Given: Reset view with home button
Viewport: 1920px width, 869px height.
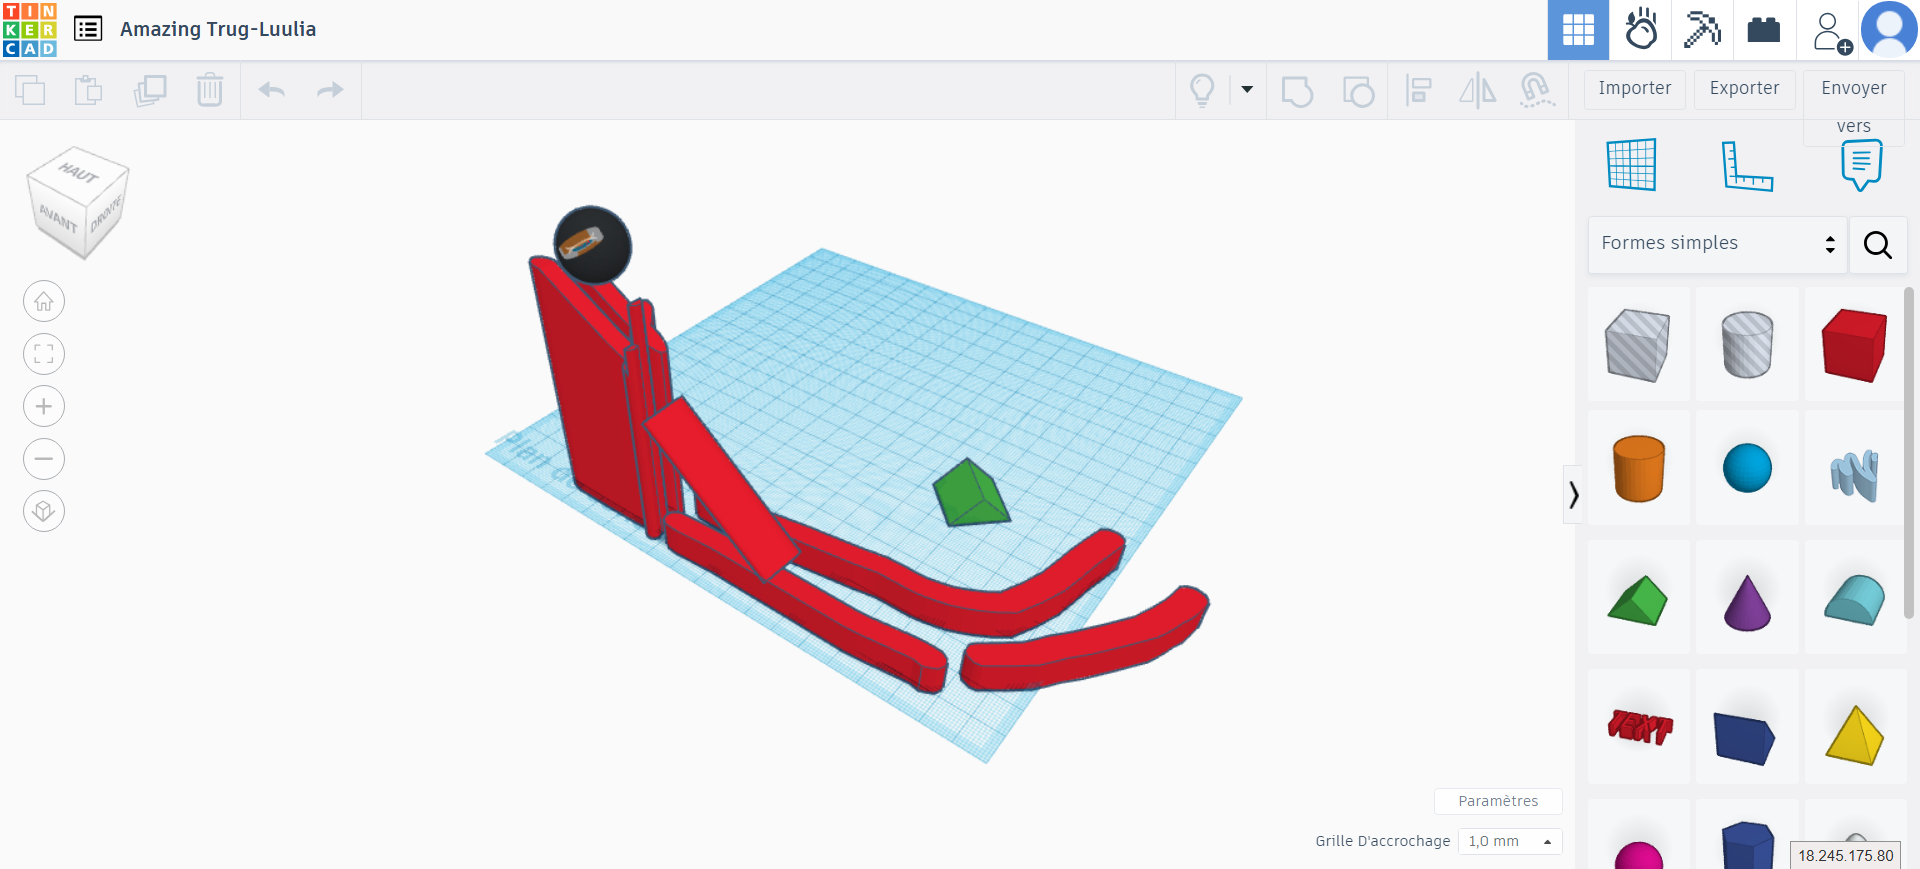Looking at the screenshot, I should pos(44,301).
